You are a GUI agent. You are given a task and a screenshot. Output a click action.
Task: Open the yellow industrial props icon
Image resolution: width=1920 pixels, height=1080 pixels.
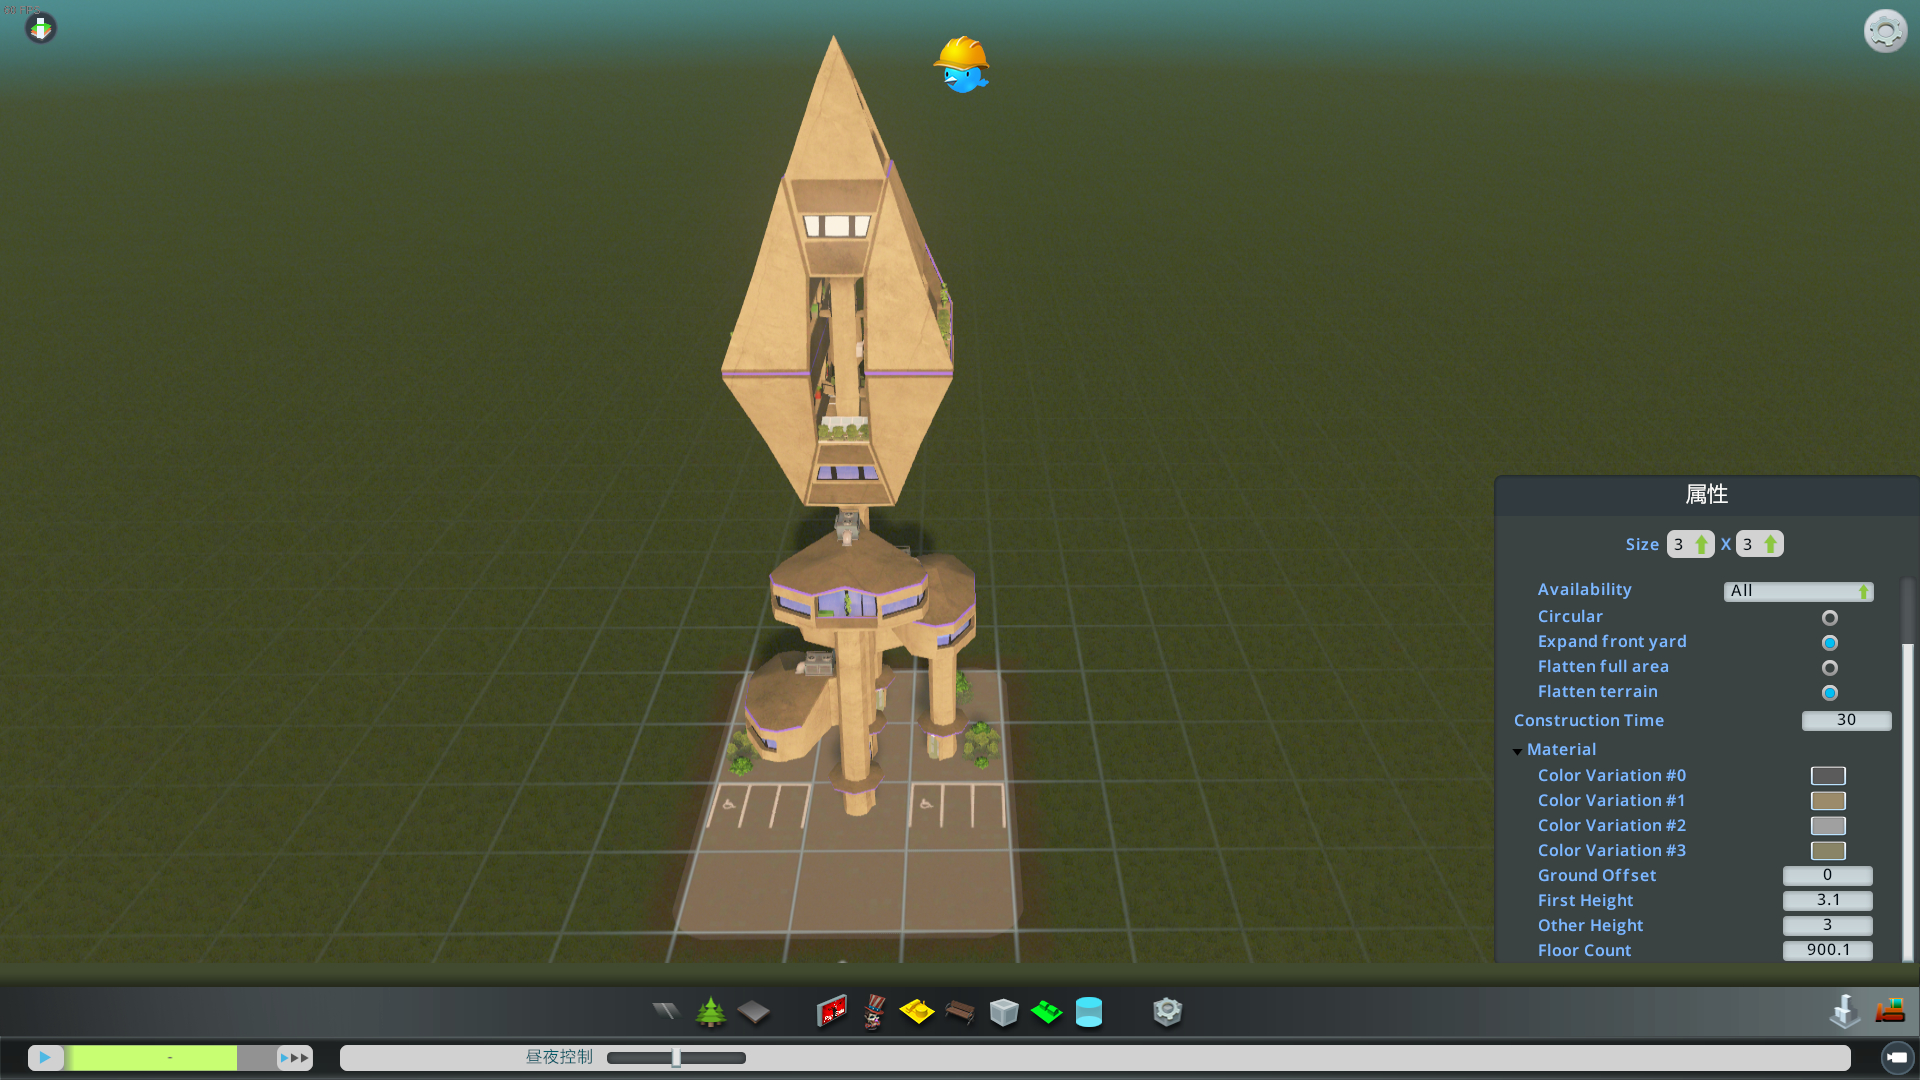tap(917, 1012)
